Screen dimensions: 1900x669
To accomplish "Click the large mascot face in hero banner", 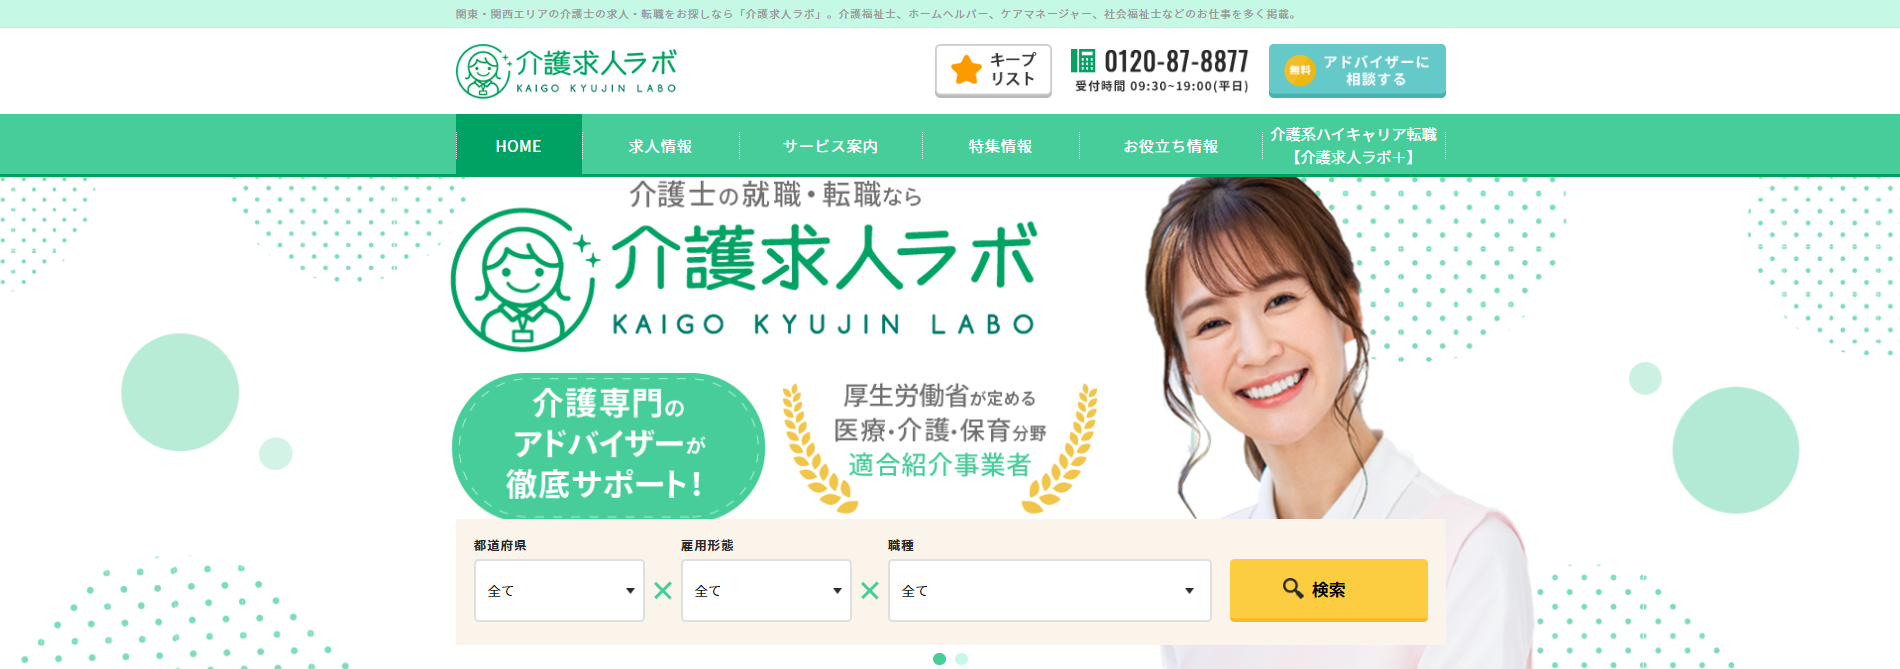I will 522,279.
